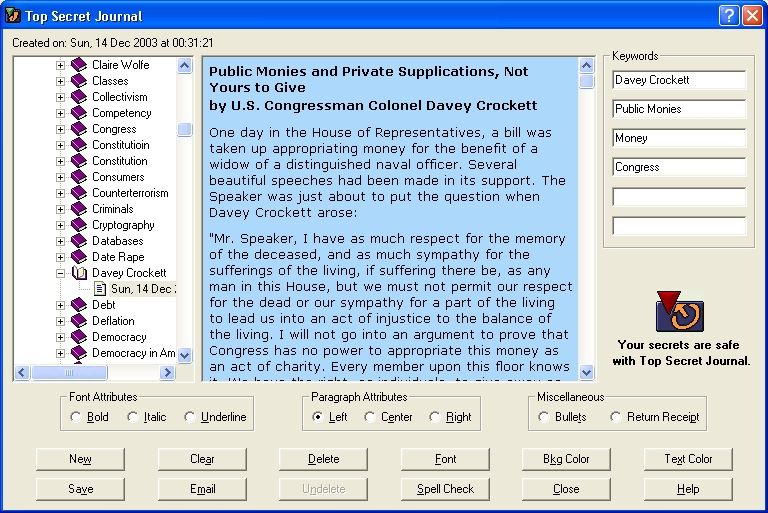Click the Top Secret Journal safe logo
This screenshot has width=768, height=513.
coord(679,312)
